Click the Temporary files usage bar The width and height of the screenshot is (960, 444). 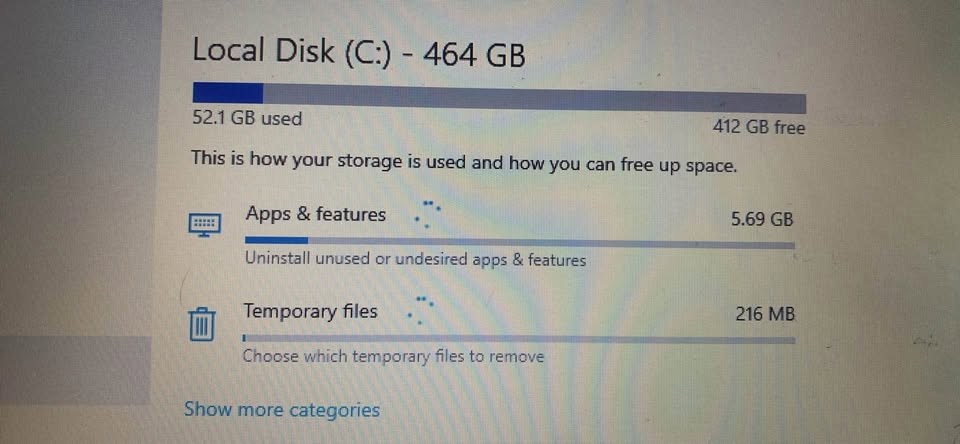click(x=518, y=339)
